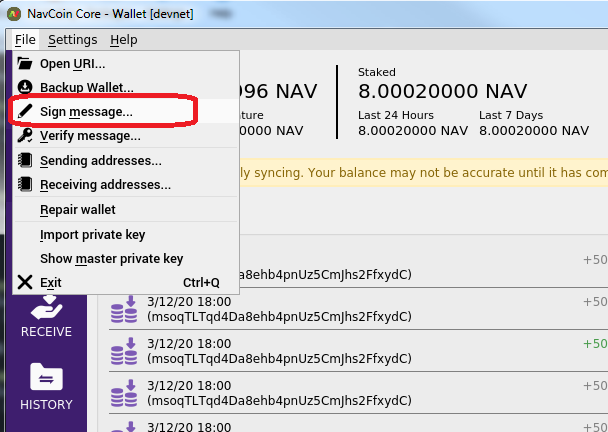Screen dimensions: 608x432
Task: Open the RECEIVE sidebar page
Action: pos(46,316)
